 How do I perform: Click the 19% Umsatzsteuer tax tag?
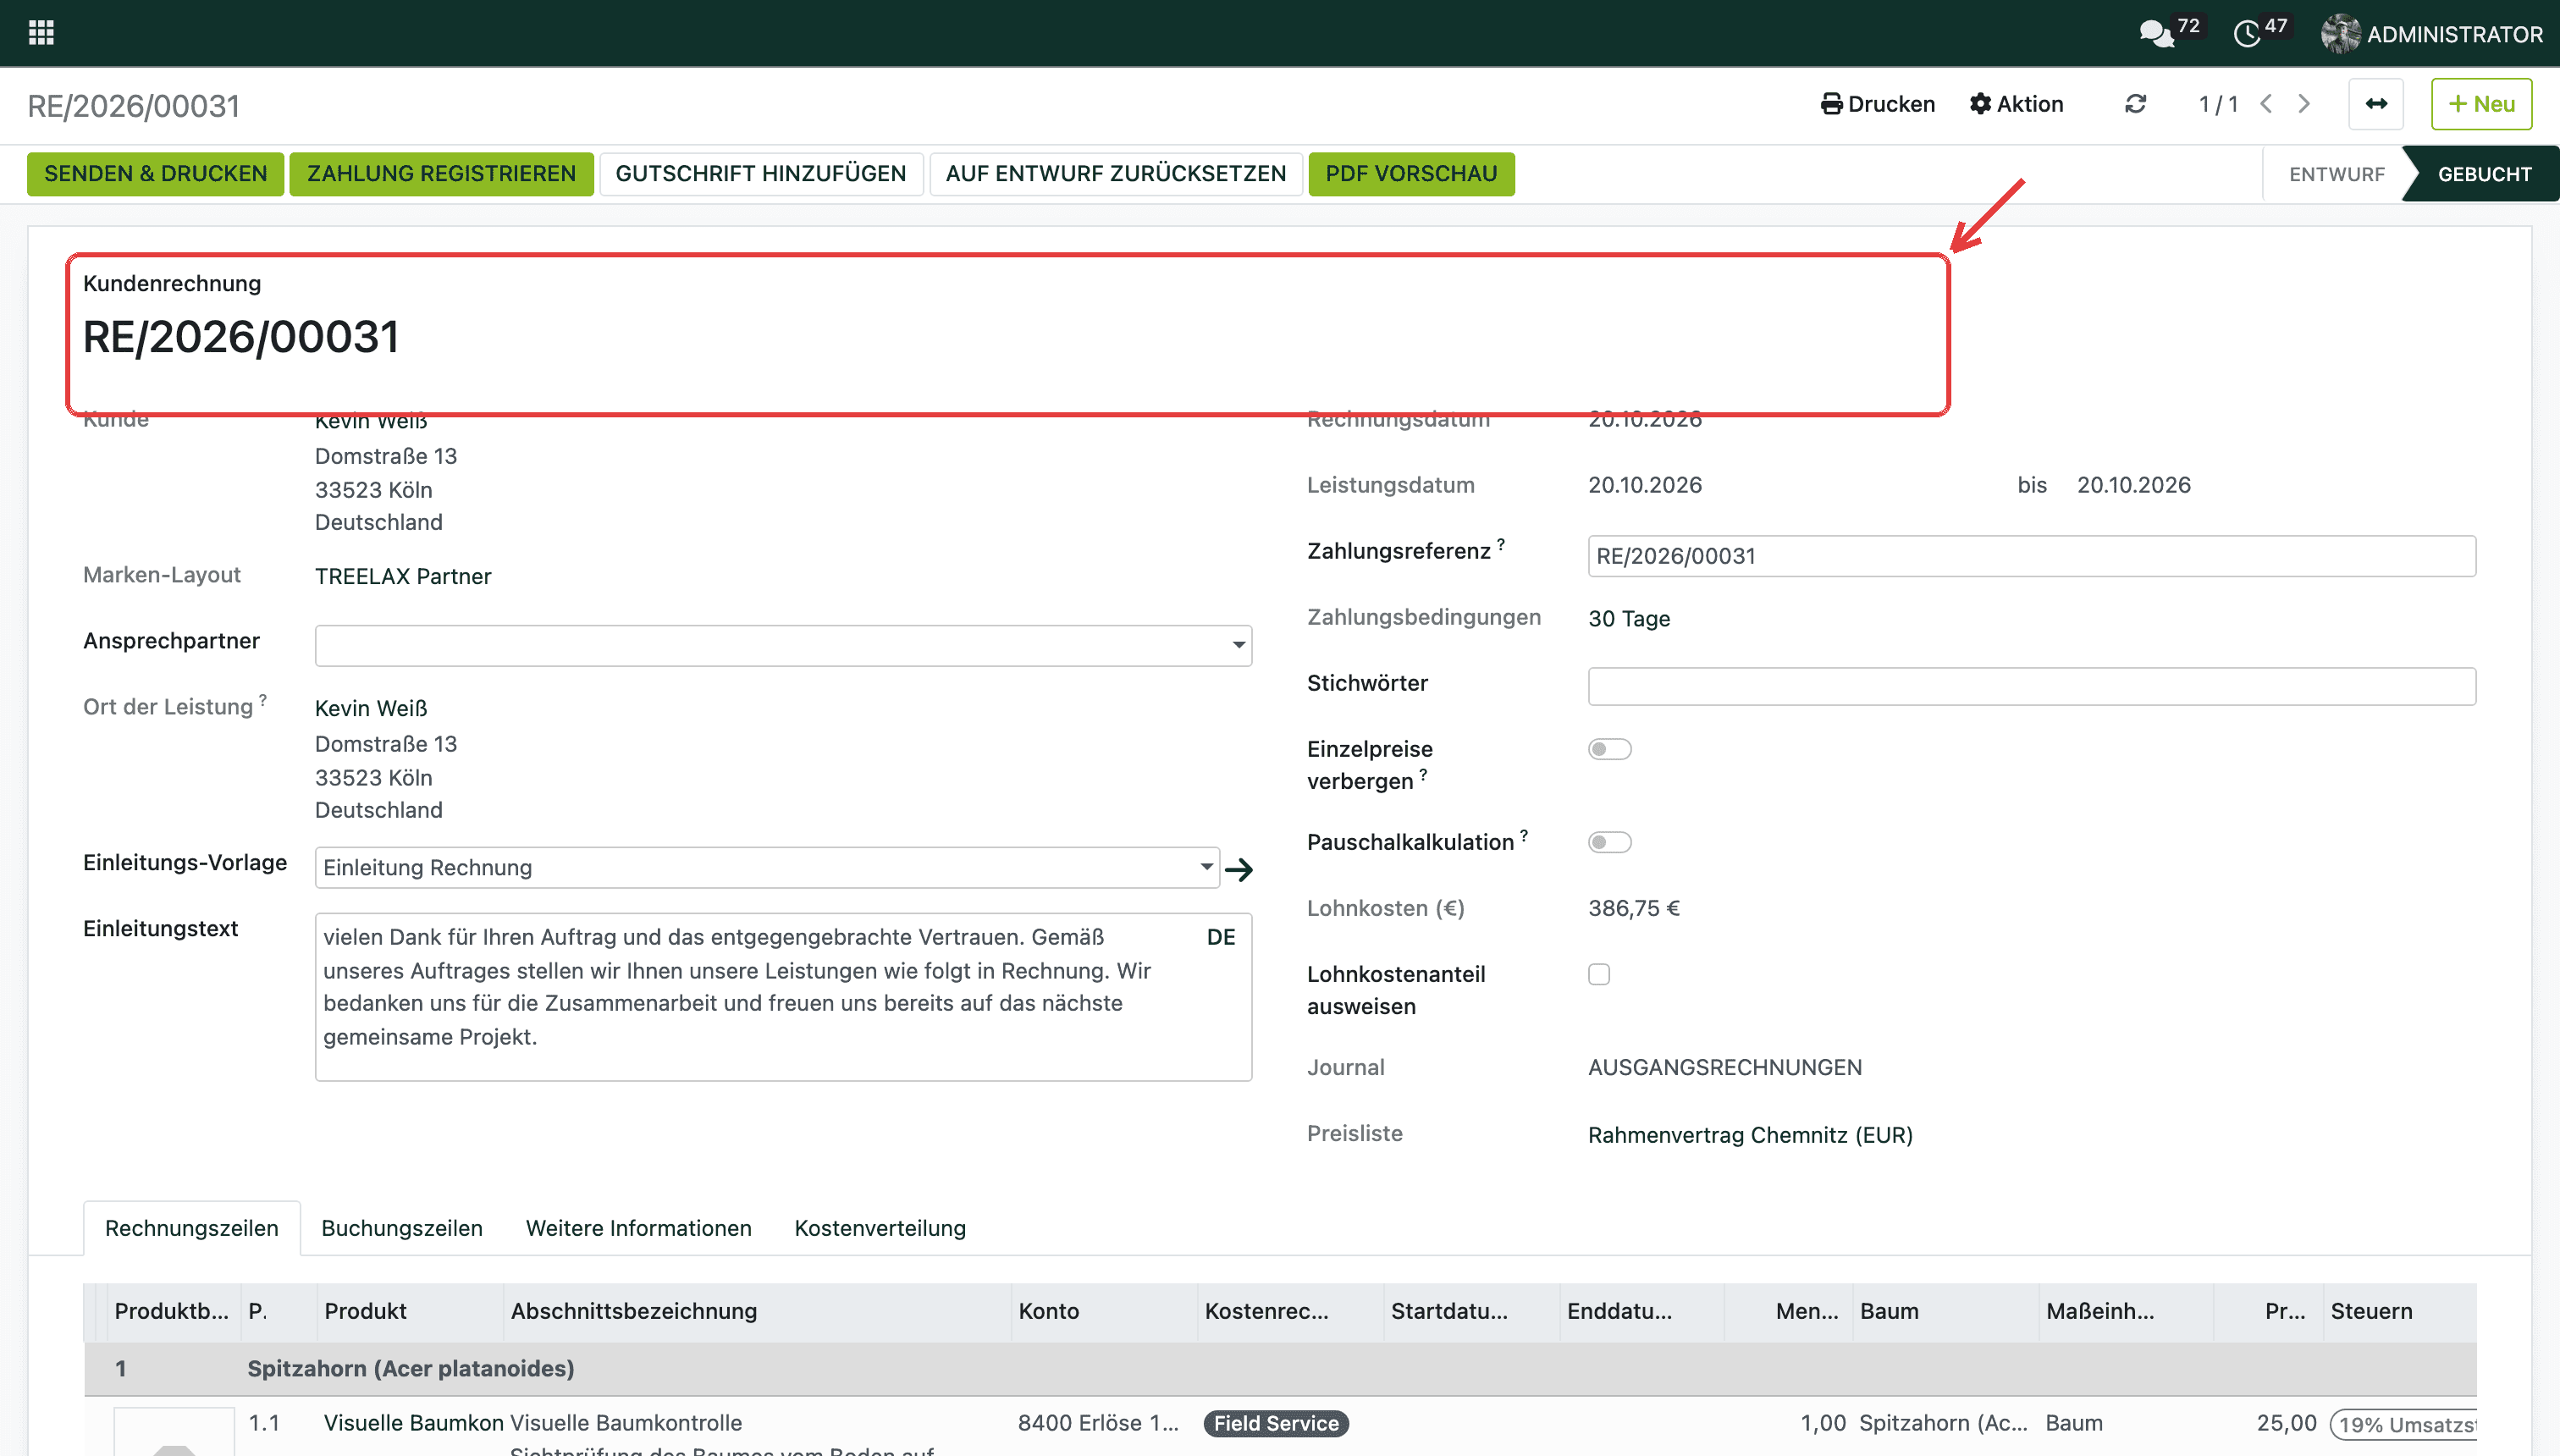point(2403,1424)
